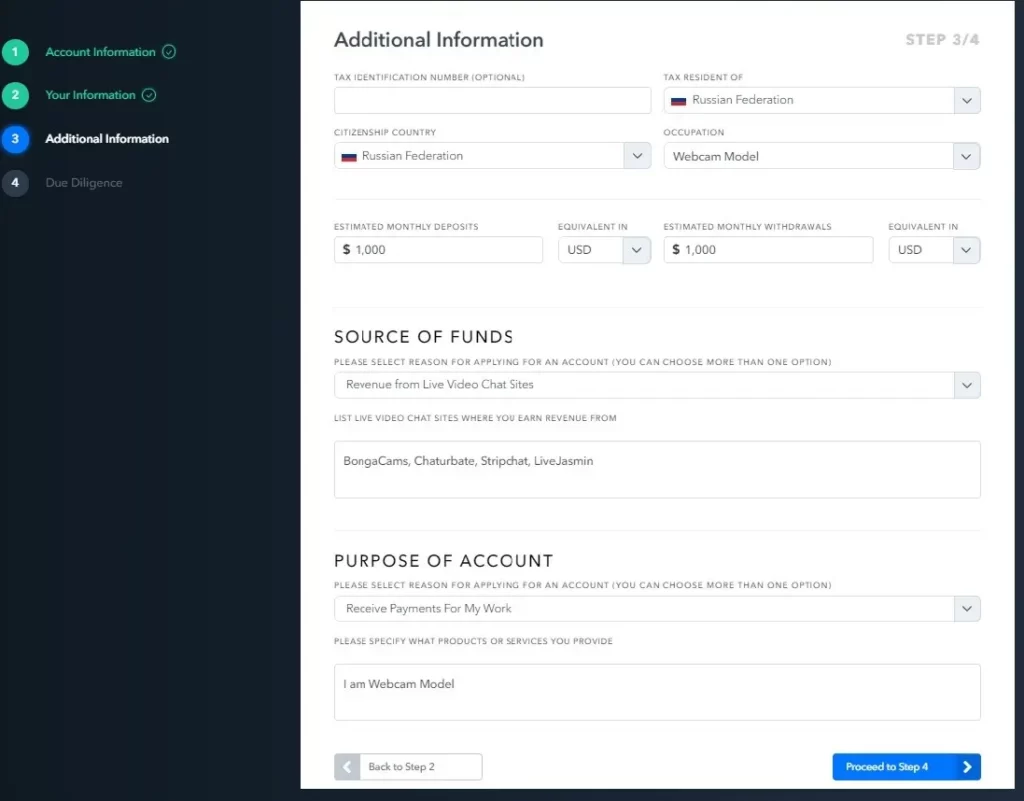Click the checkmark next to Account Information
The width and height of the screenshot is (1024, 801).
click(168, 52)
